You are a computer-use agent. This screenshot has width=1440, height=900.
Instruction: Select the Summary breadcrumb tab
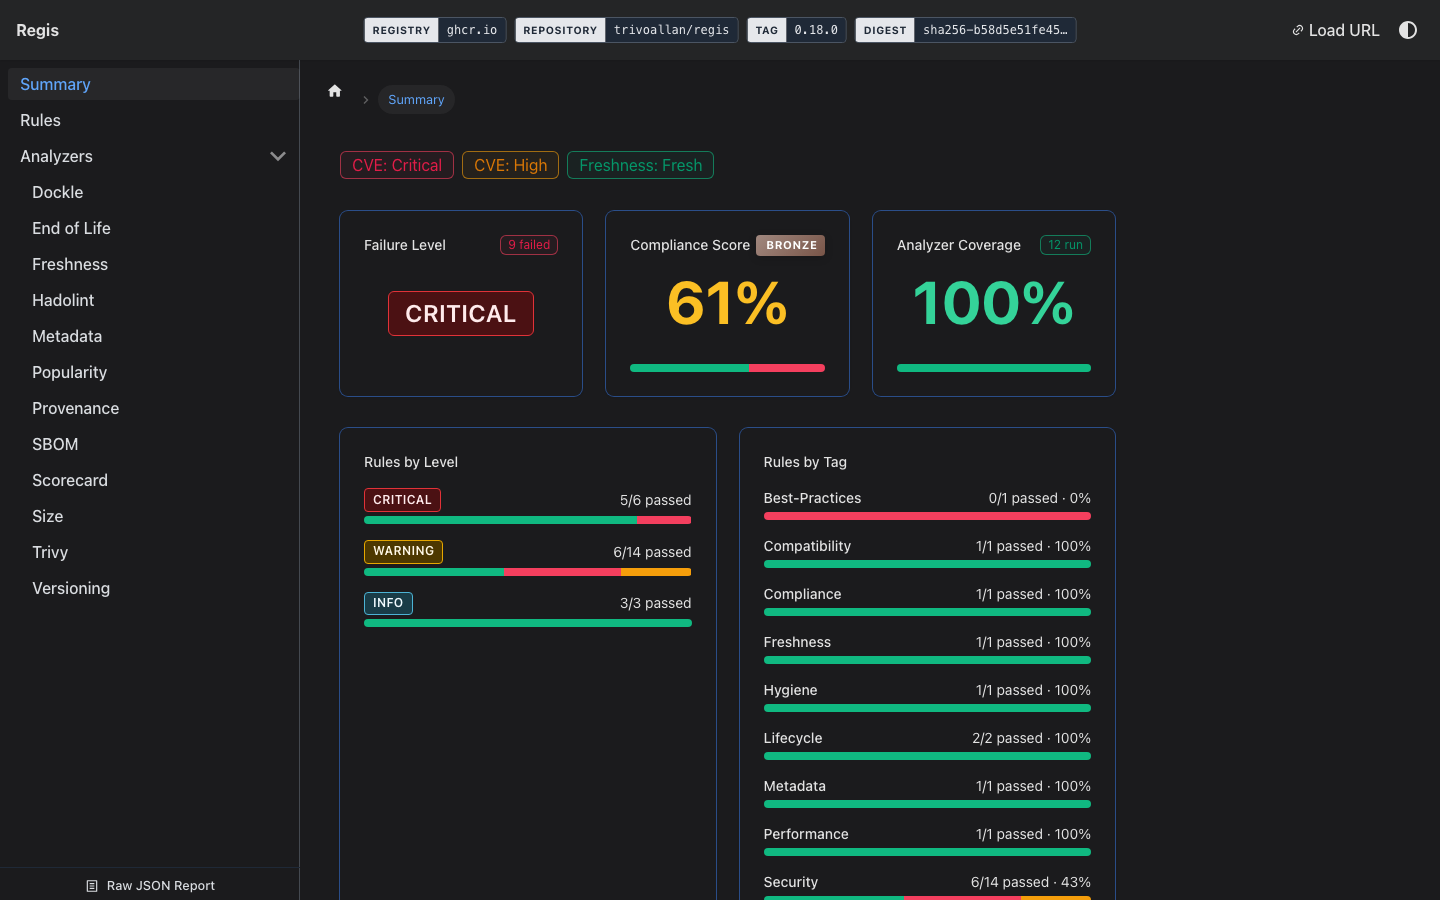[416, 99]
